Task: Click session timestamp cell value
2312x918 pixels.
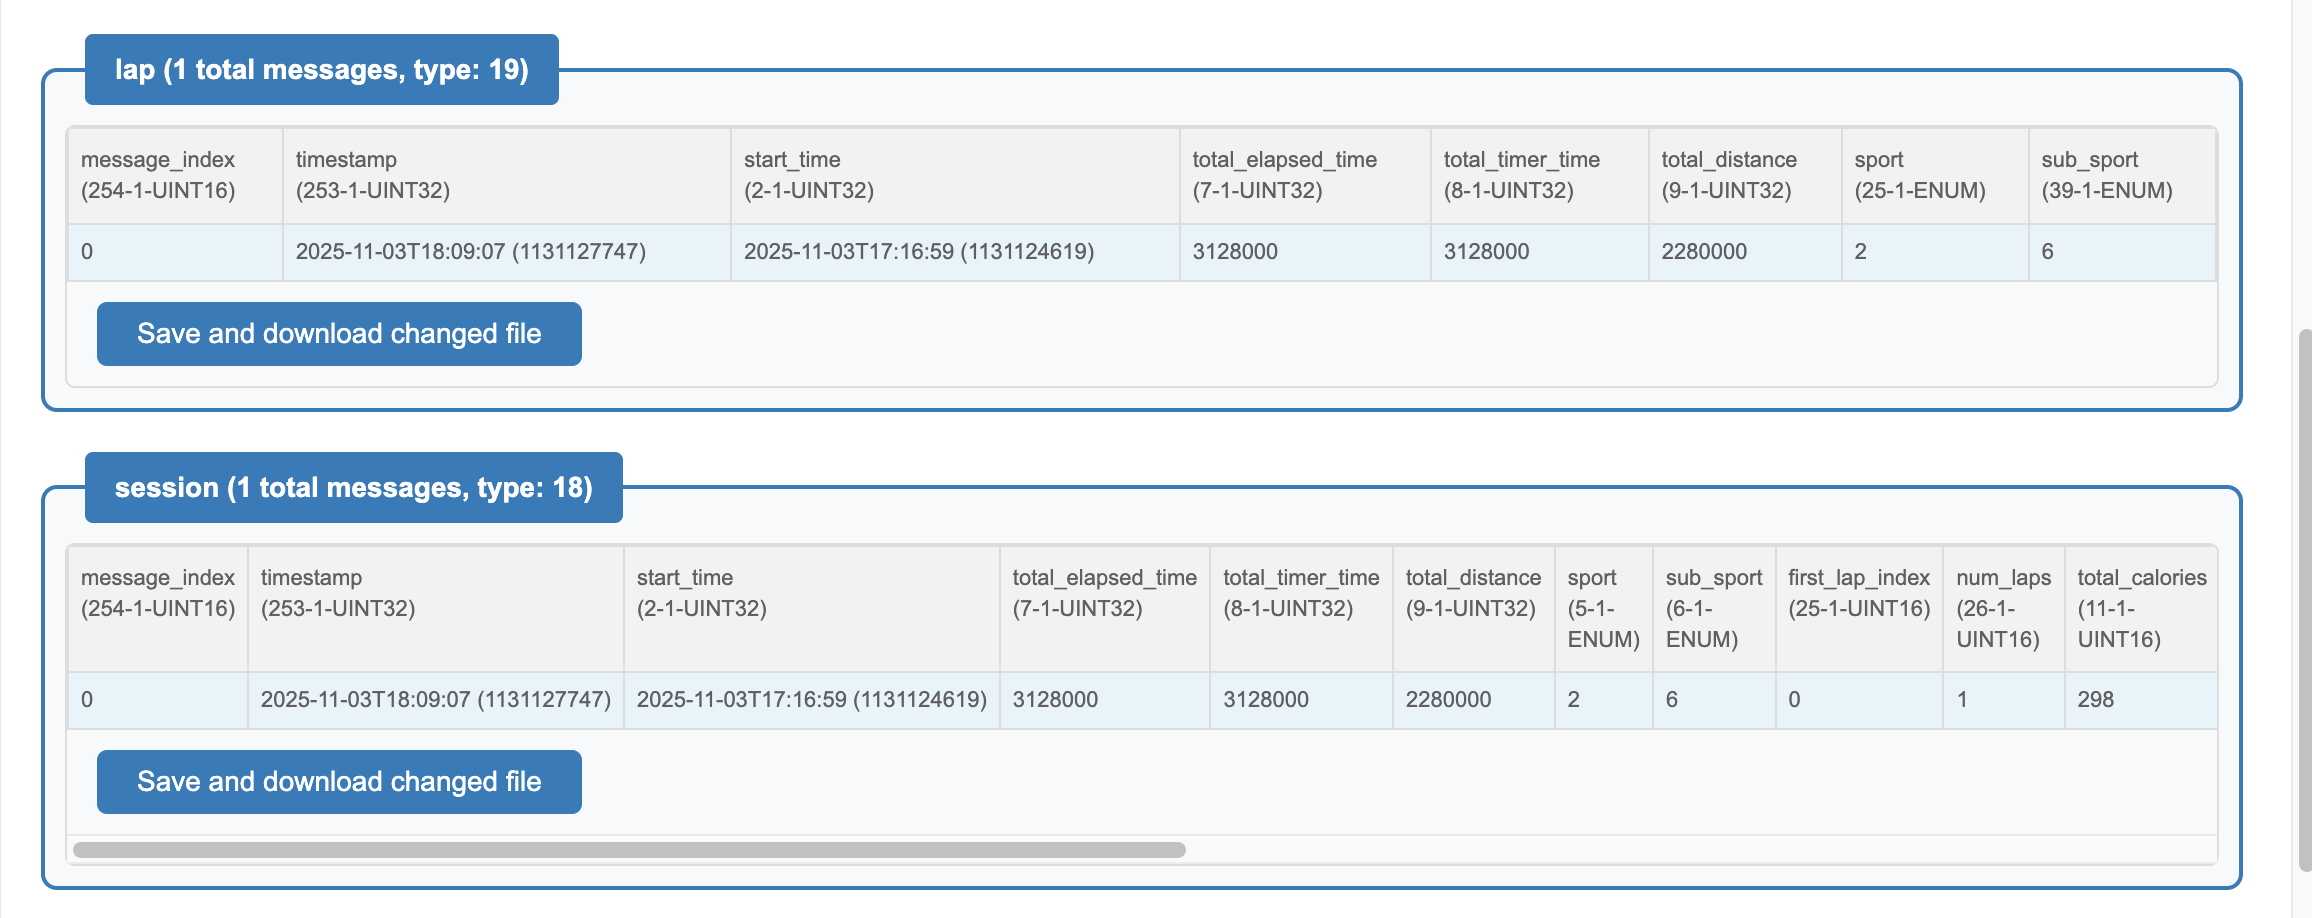Action: tap(436, 700)
